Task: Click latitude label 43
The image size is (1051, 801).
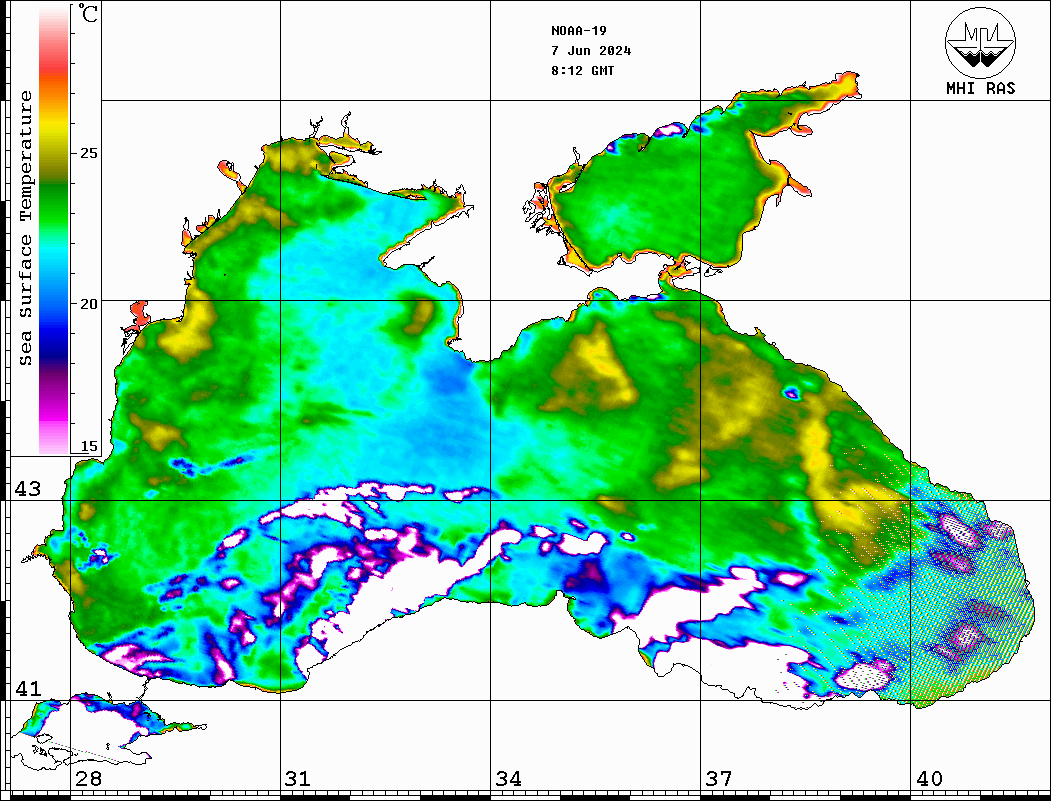Action: pos(28,489)
